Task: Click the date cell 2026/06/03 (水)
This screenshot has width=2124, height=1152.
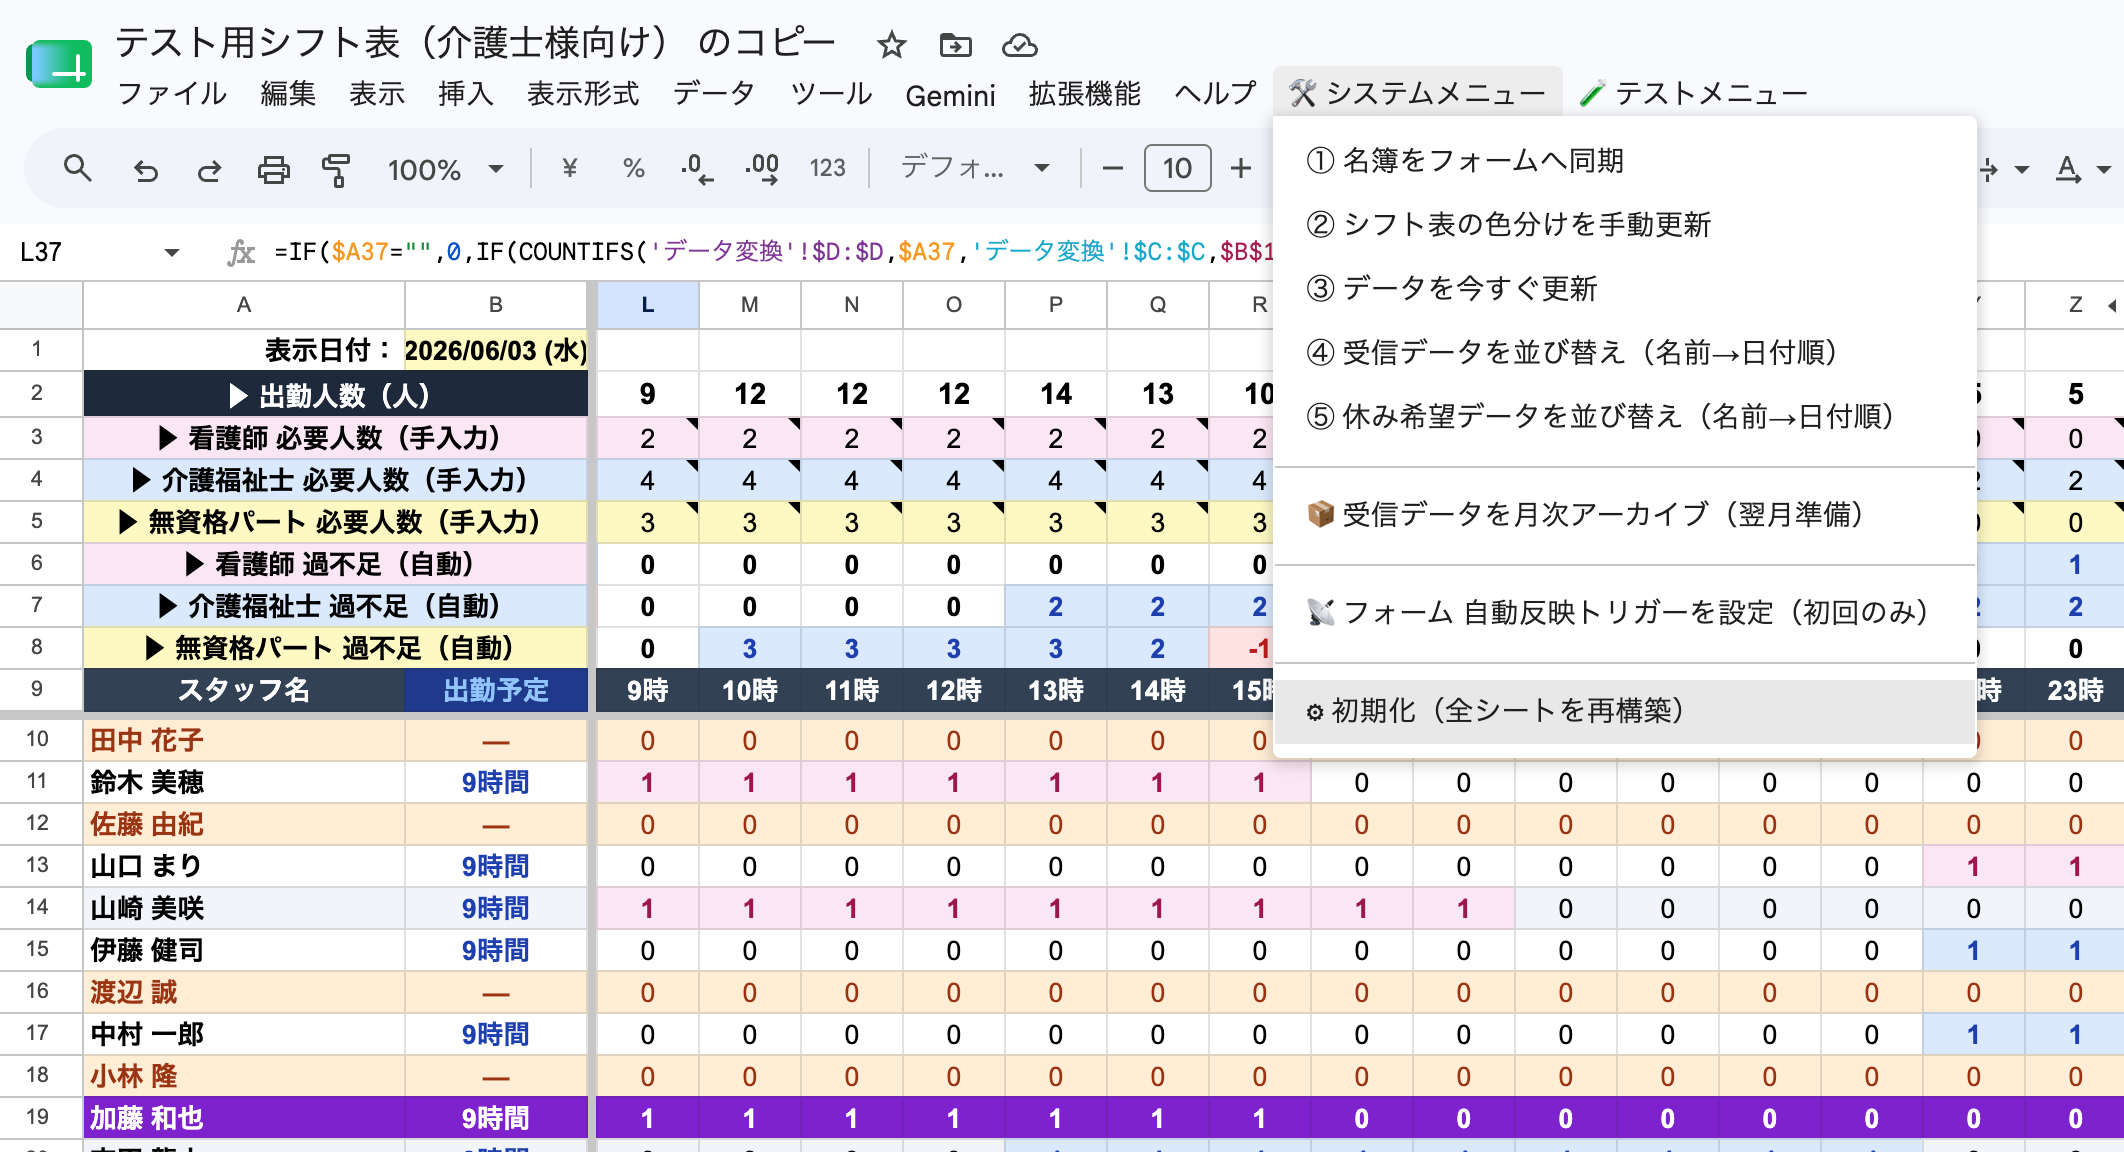Action: pyautogui.click(x=495, y=350)
